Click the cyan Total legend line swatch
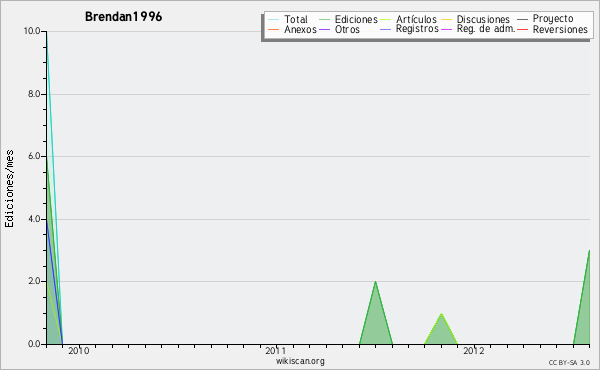Screen dimensions: 600x370 click(x=273, y=20)
